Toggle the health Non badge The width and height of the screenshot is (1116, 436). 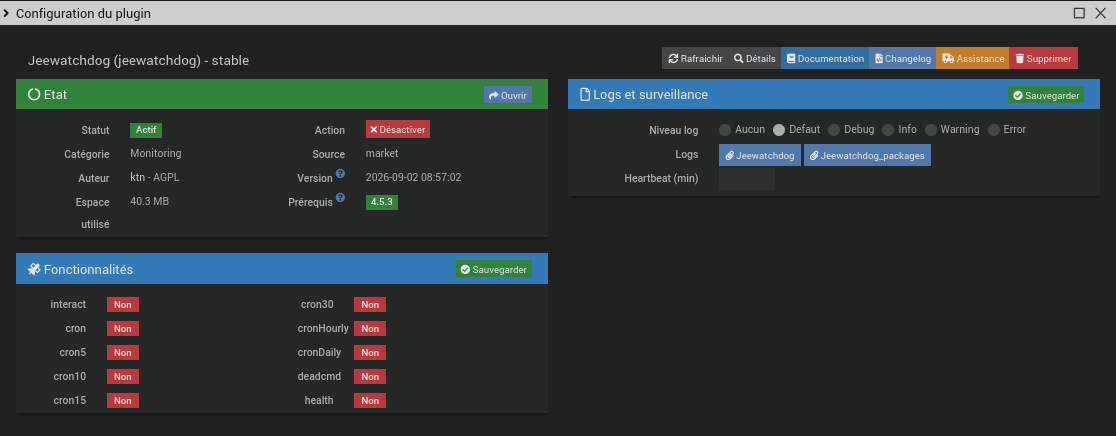[370, 400]
